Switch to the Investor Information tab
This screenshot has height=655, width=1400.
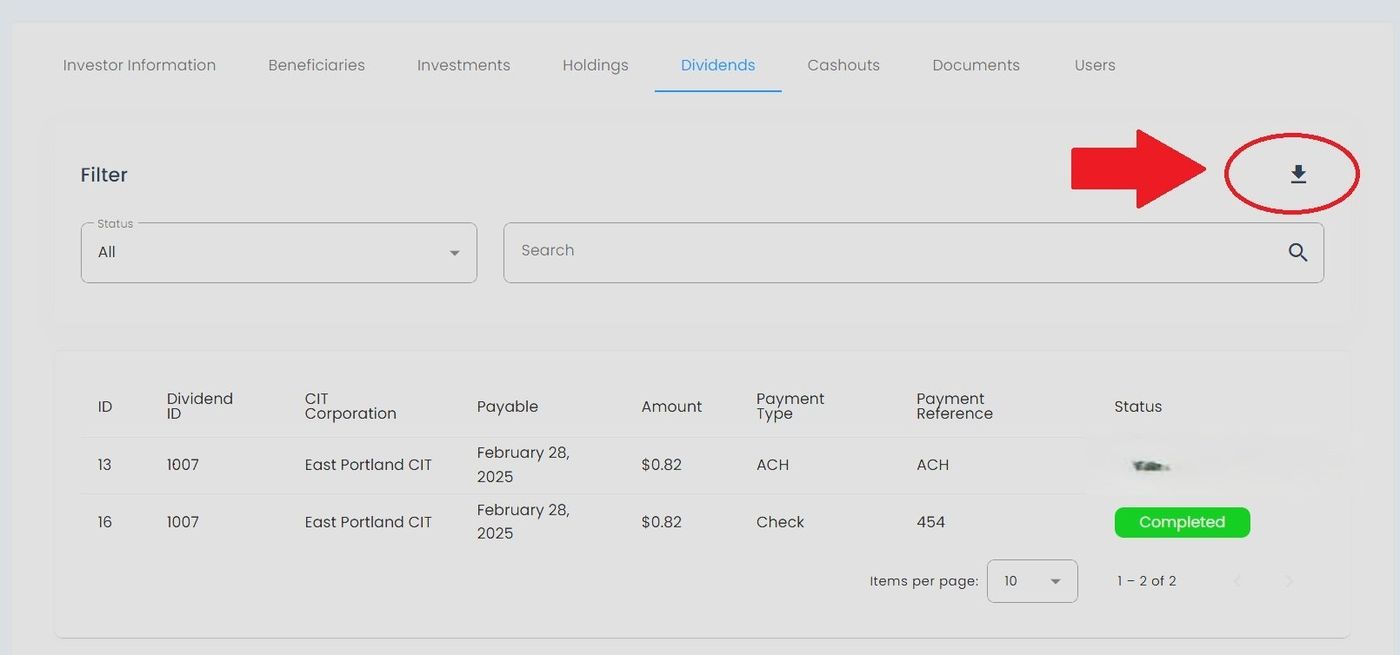coord(139,65)
